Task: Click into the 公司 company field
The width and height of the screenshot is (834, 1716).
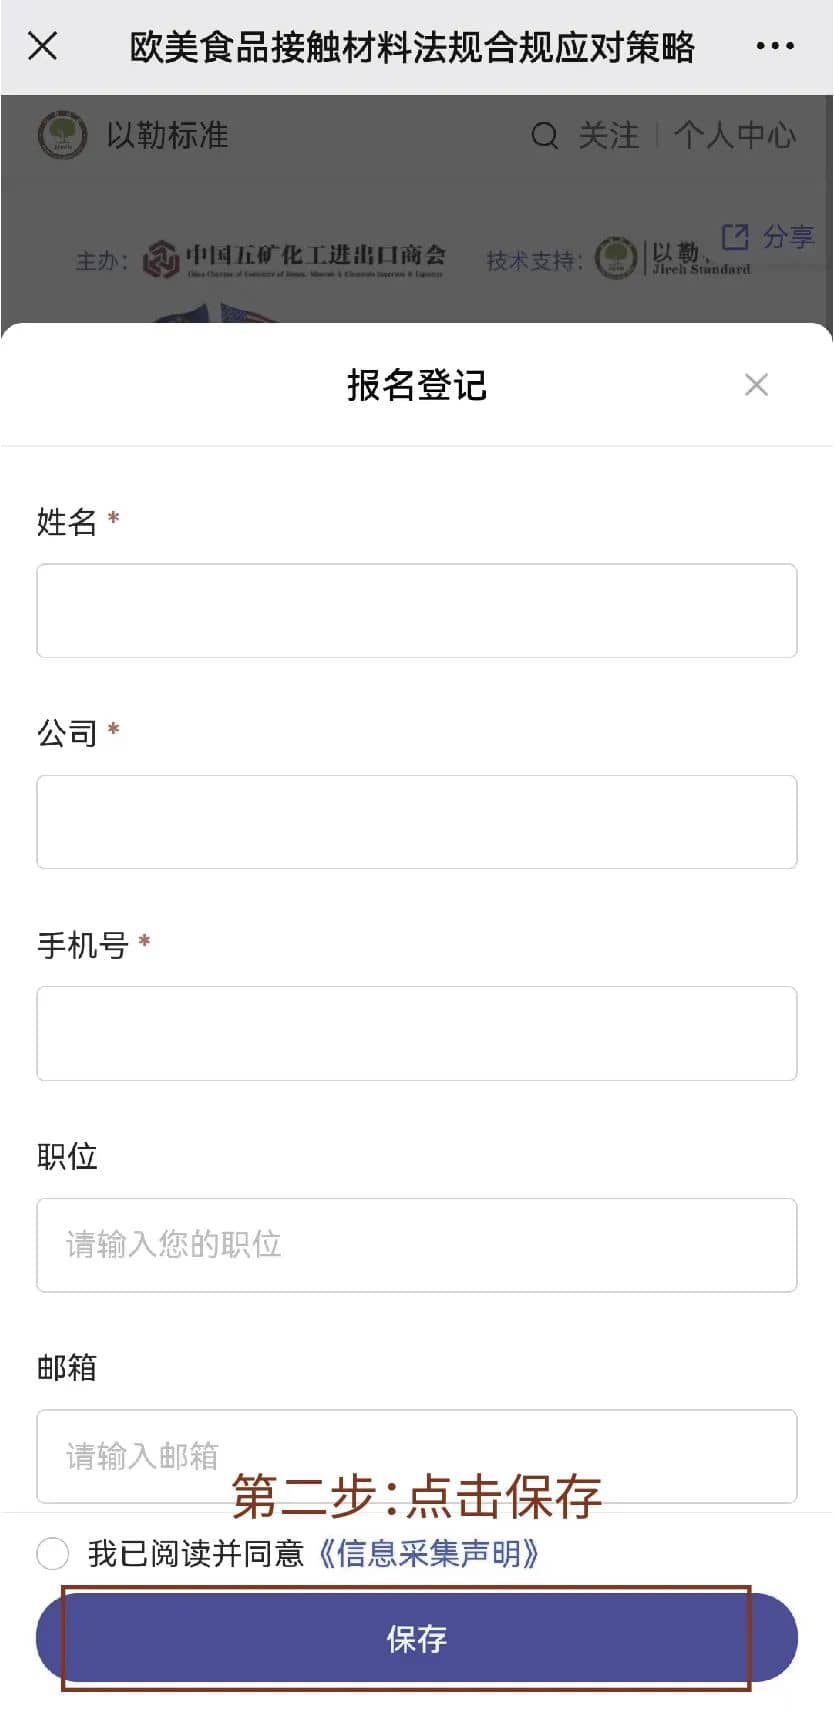Action: tap(416, 822)
